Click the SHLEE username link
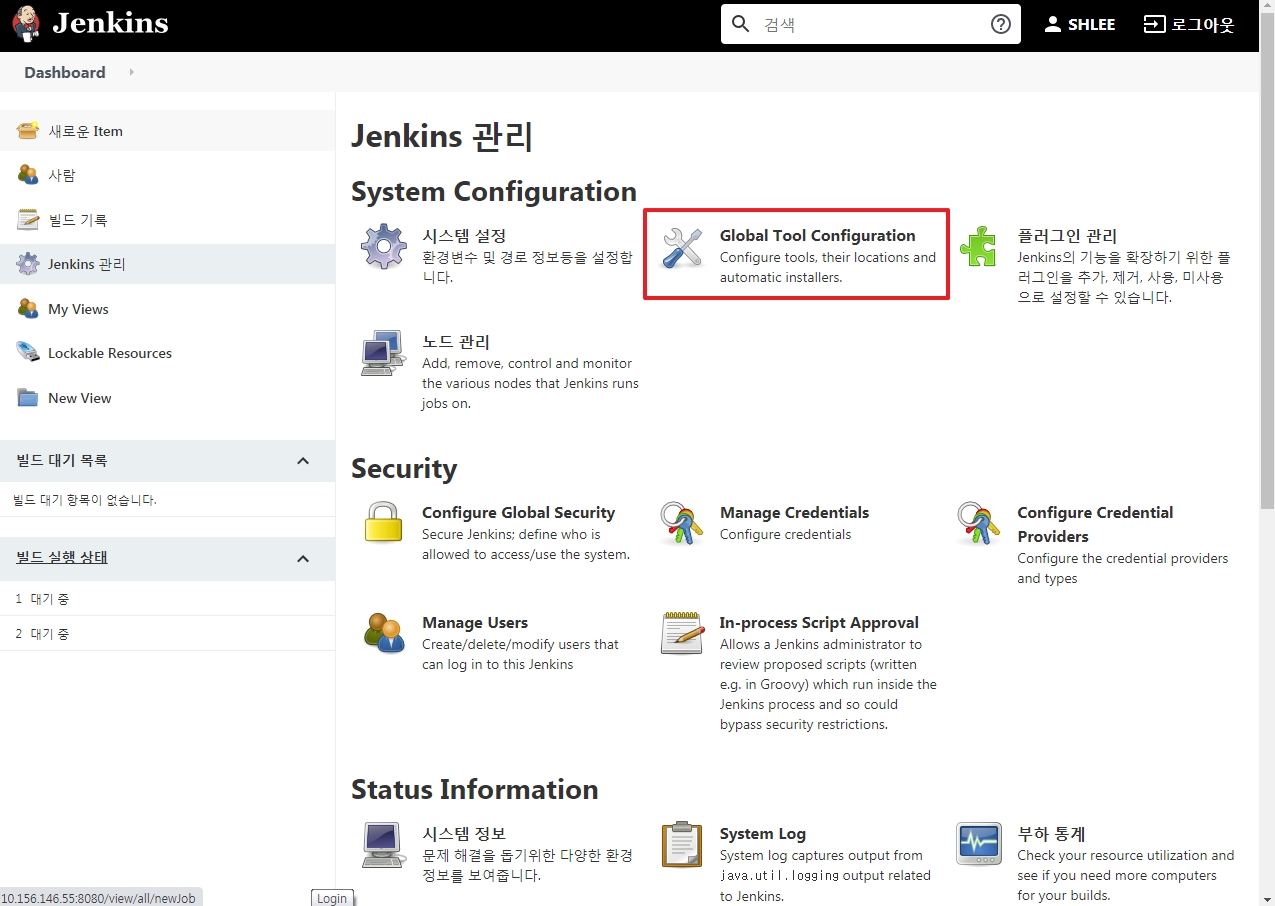1275x906 pixels. 1091,24
